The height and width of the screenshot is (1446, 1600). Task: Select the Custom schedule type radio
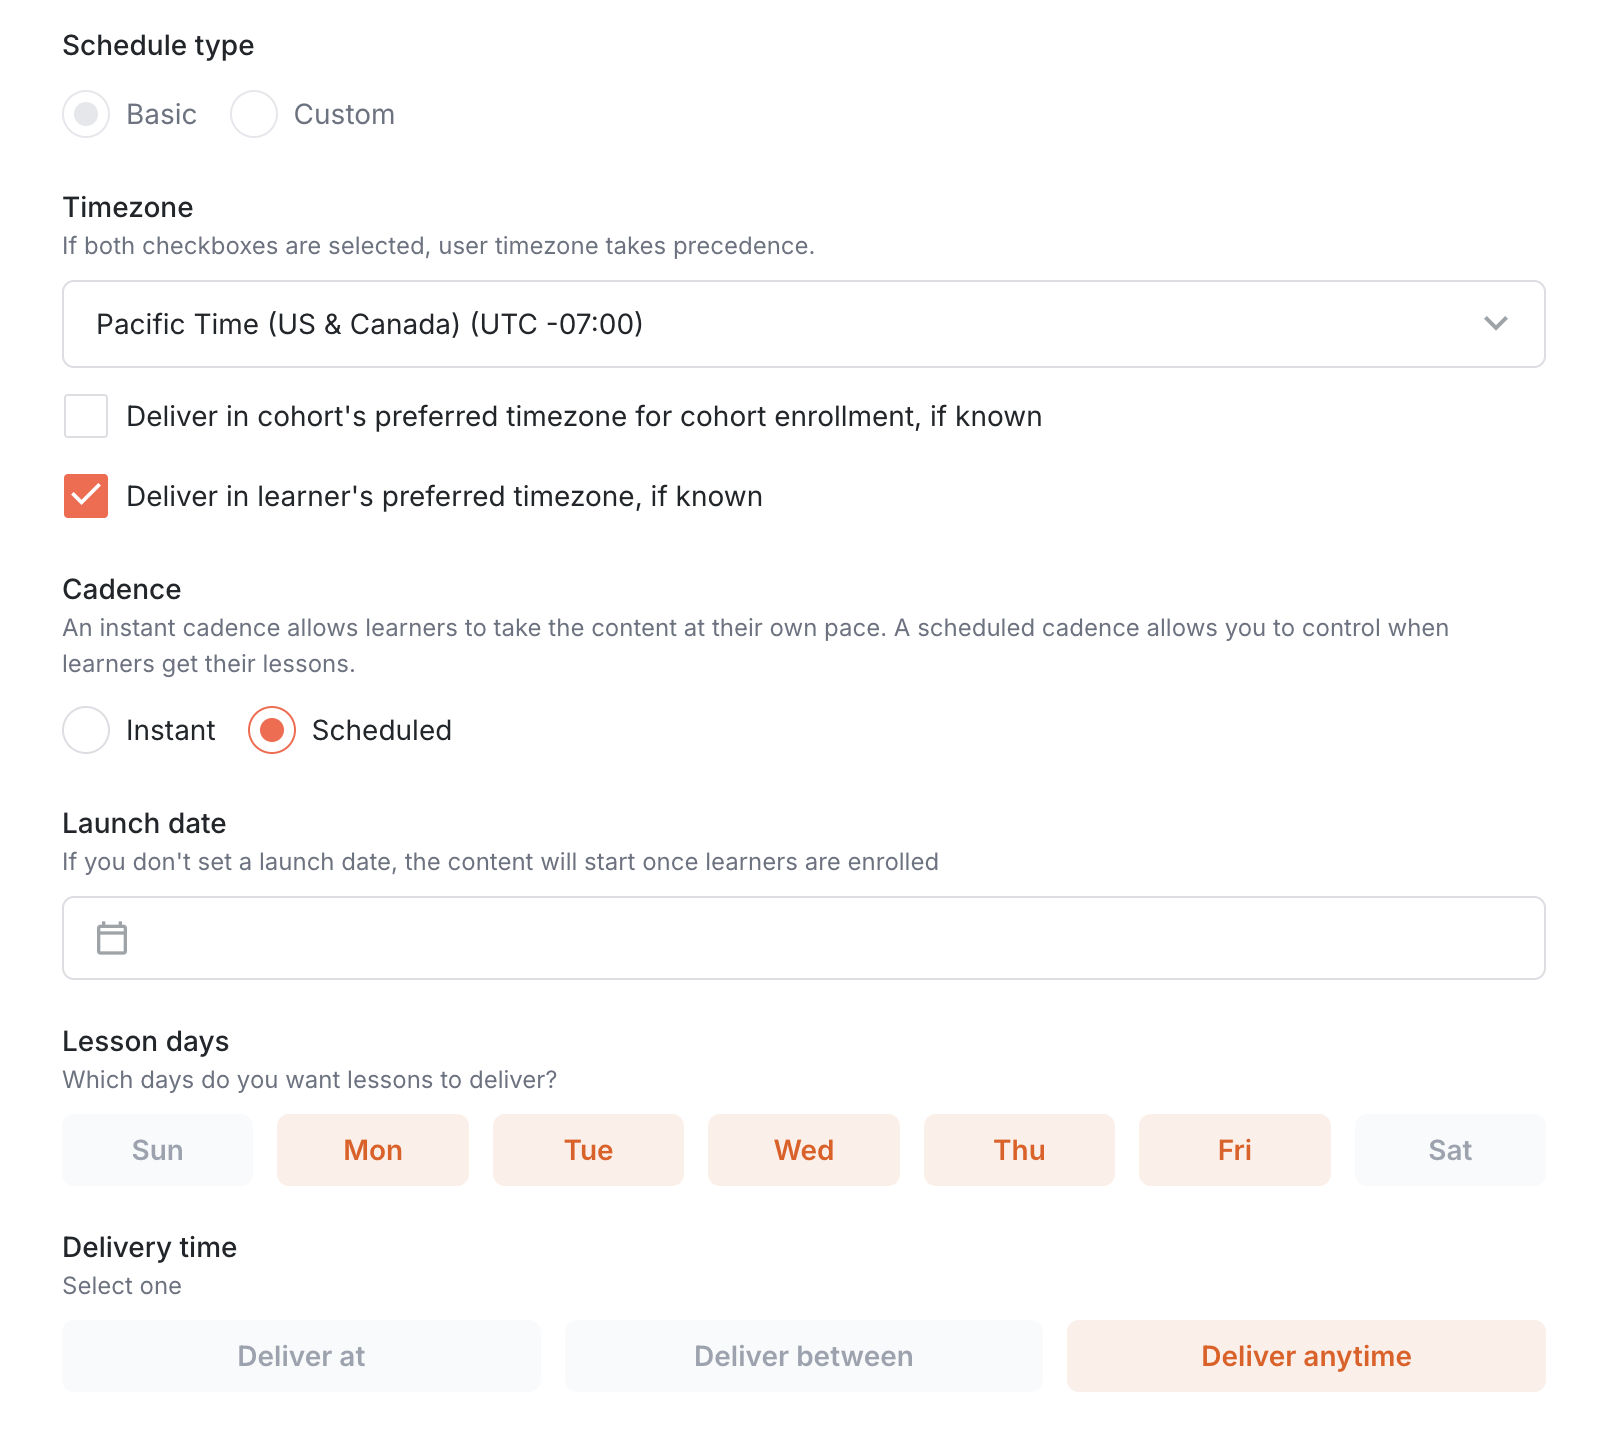(x=254, y=114)
